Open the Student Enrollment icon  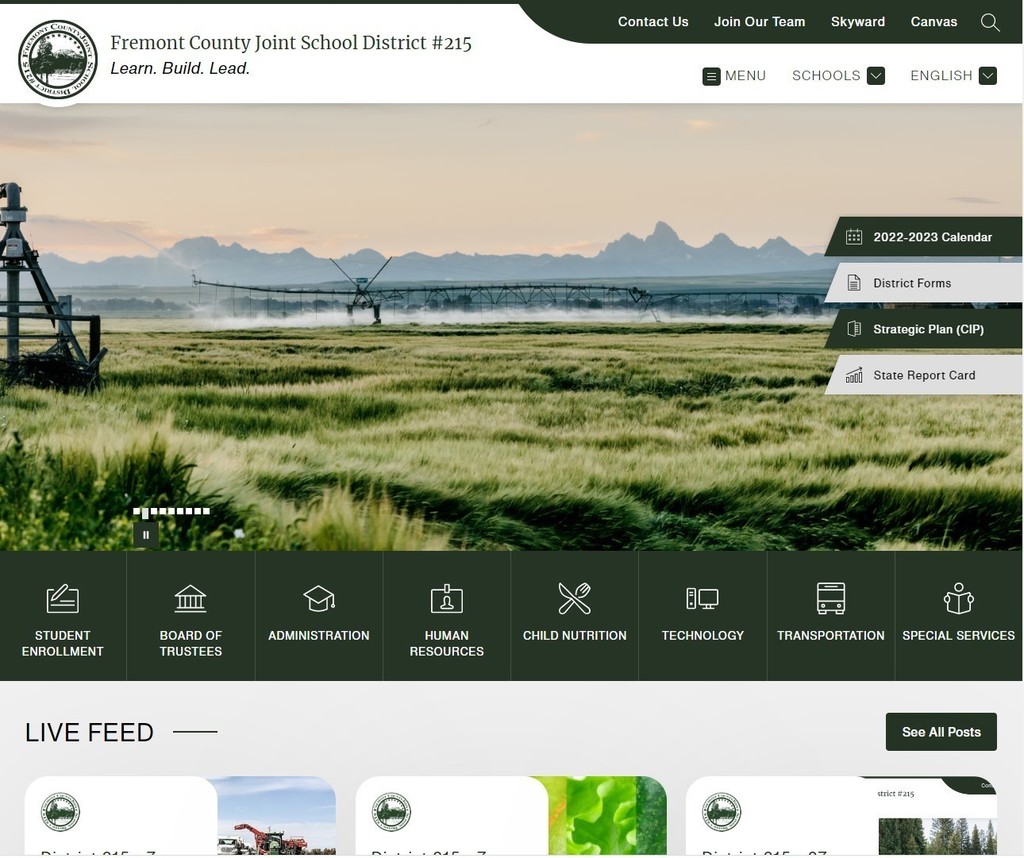tap(62, 599)
